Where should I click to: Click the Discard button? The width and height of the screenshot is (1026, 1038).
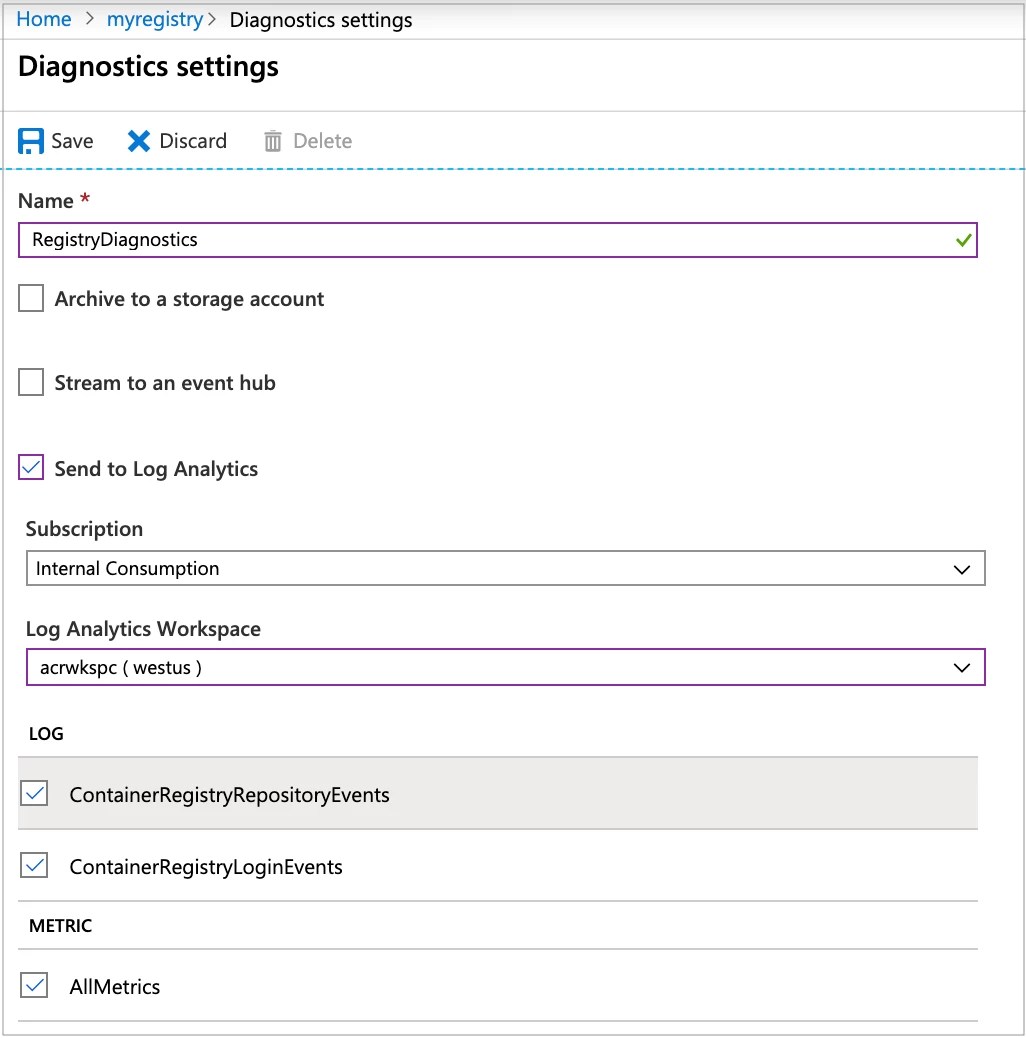(x=177, y=140)
